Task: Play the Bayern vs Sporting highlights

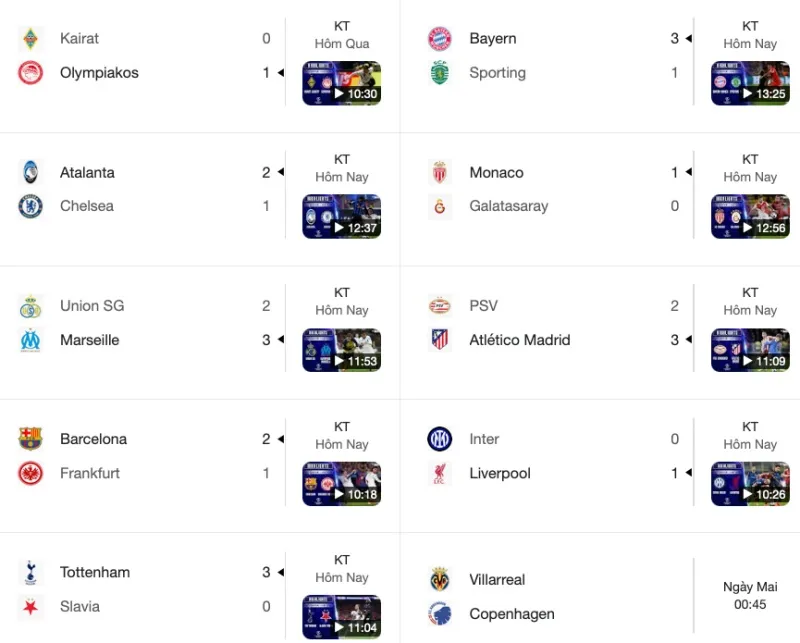Action: (x=750, y=82)
